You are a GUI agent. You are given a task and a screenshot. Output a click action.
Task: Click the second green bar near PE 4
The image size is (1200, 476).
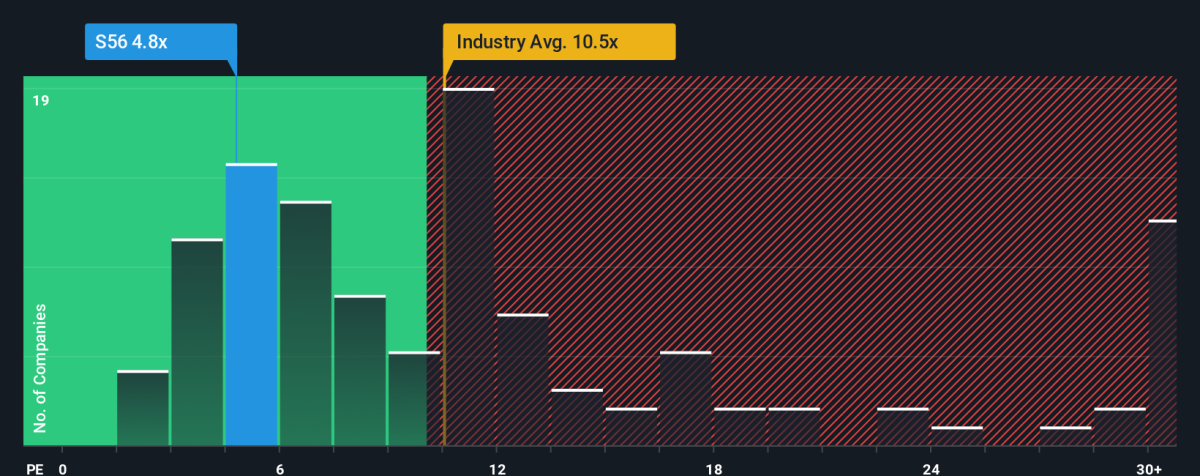(x=197, y=343)
